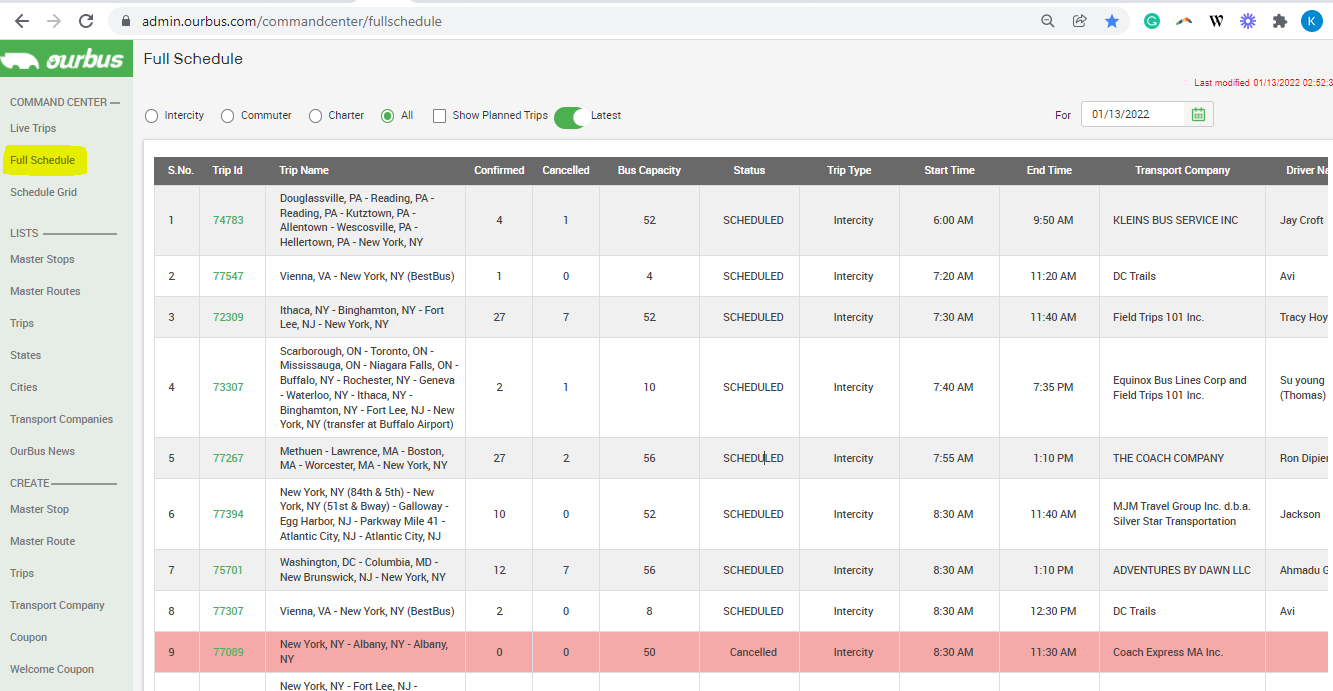This screenshot has height=691, width=1333.
Task: Open trip ID 73307
Action: click(228, 387)
